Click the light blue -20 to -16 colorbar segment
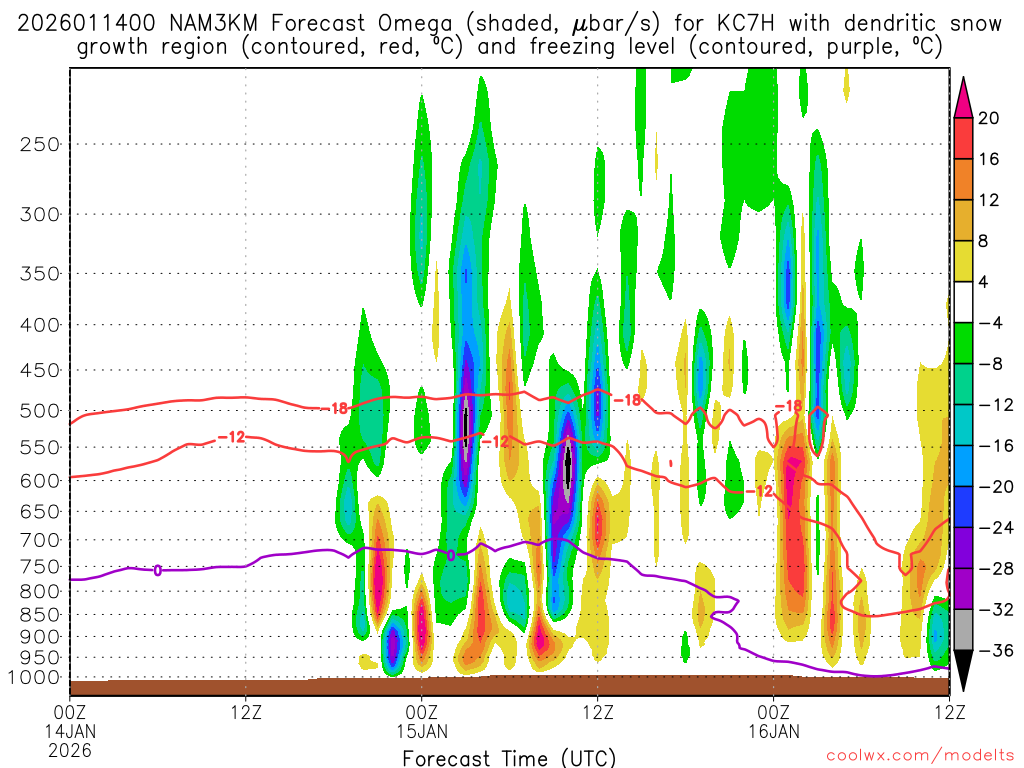 tap(963, 466)
